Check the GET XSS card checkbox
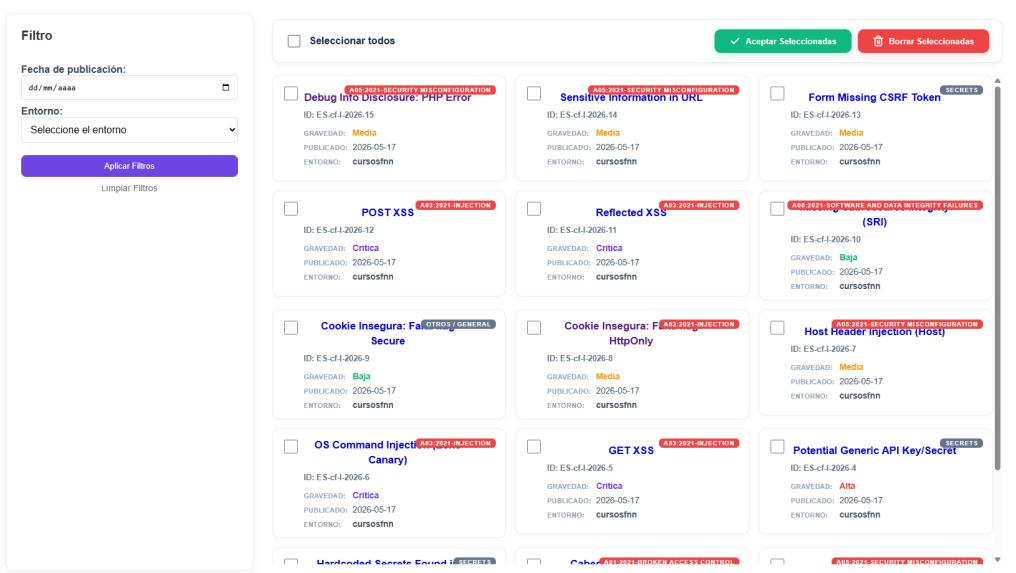 click(x=534, y=447)
